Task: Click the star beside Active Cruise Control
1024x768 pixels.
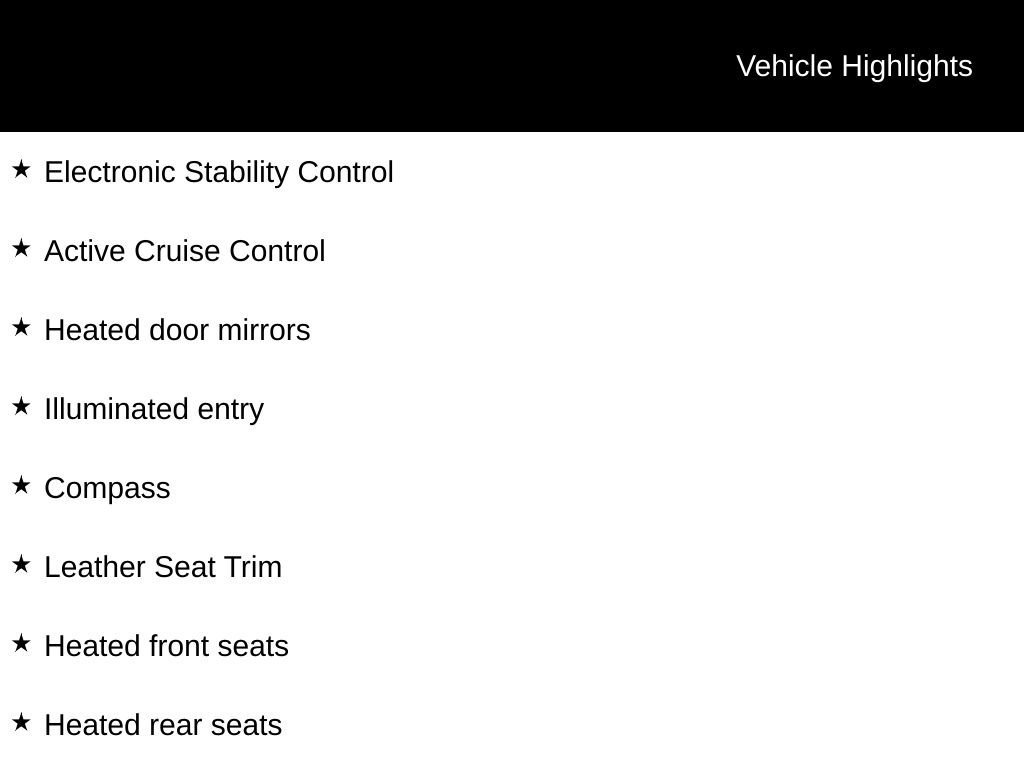Action: coord(21,249)
